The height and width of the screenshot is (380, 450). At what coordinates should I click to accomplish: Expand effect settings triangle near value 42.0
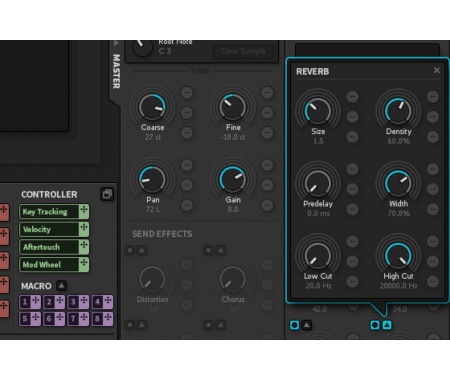[306, 325]
